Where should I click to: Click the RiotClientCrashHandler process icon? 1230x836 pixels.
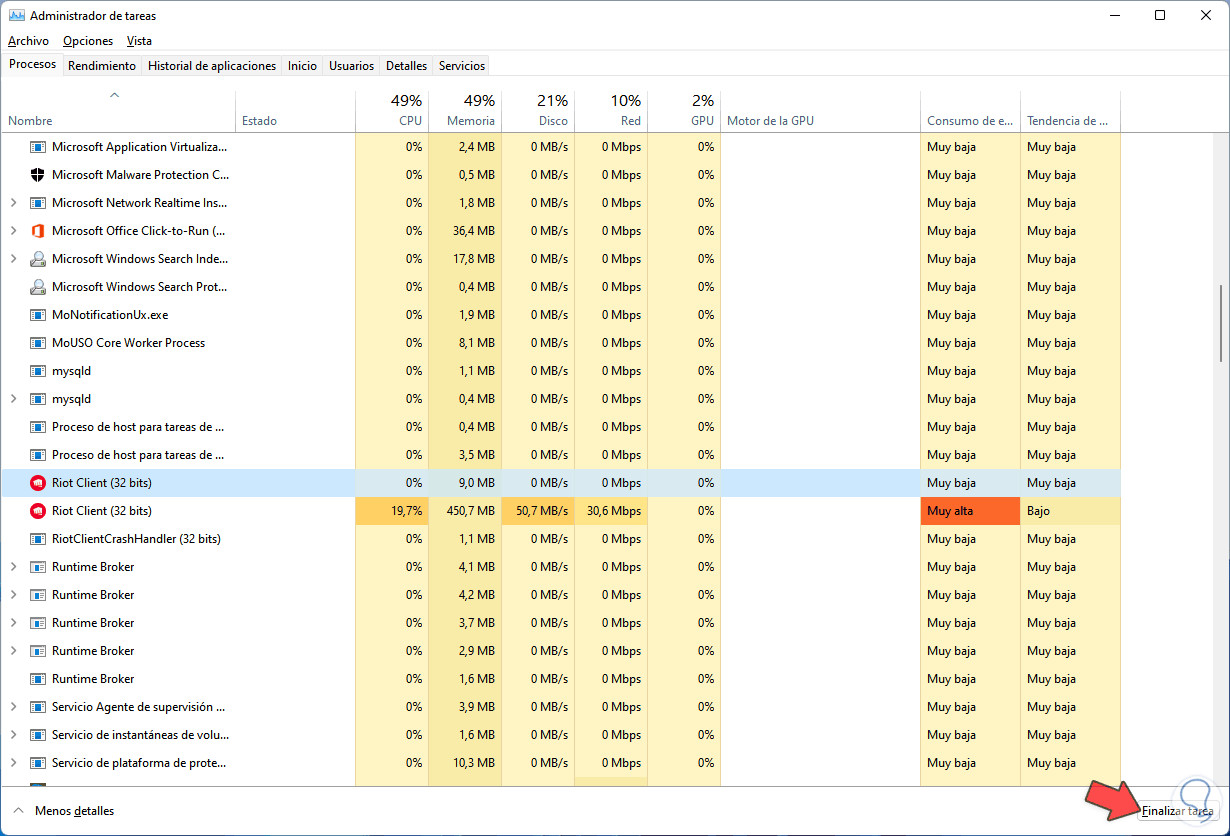tap(38, 539)
